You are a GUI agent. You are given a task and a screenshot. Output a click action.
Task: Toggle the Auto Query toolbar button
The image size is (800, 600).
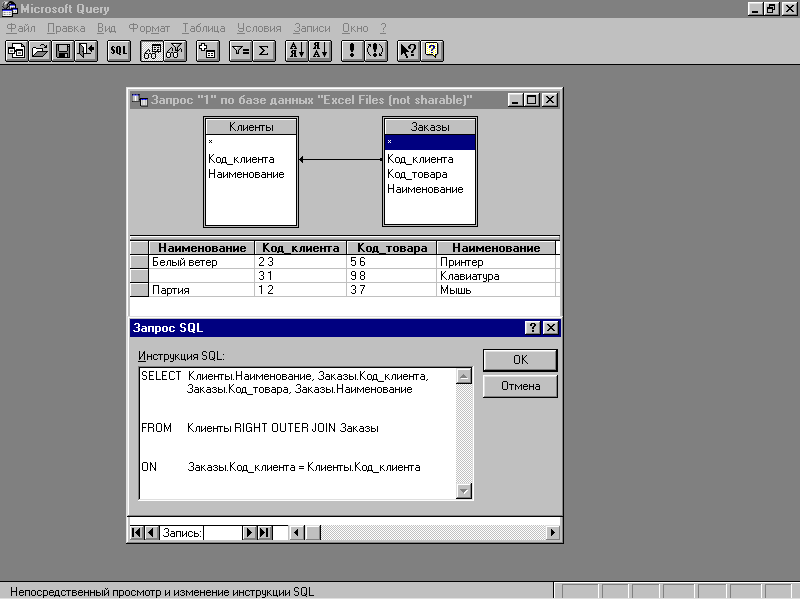point(376,51)
